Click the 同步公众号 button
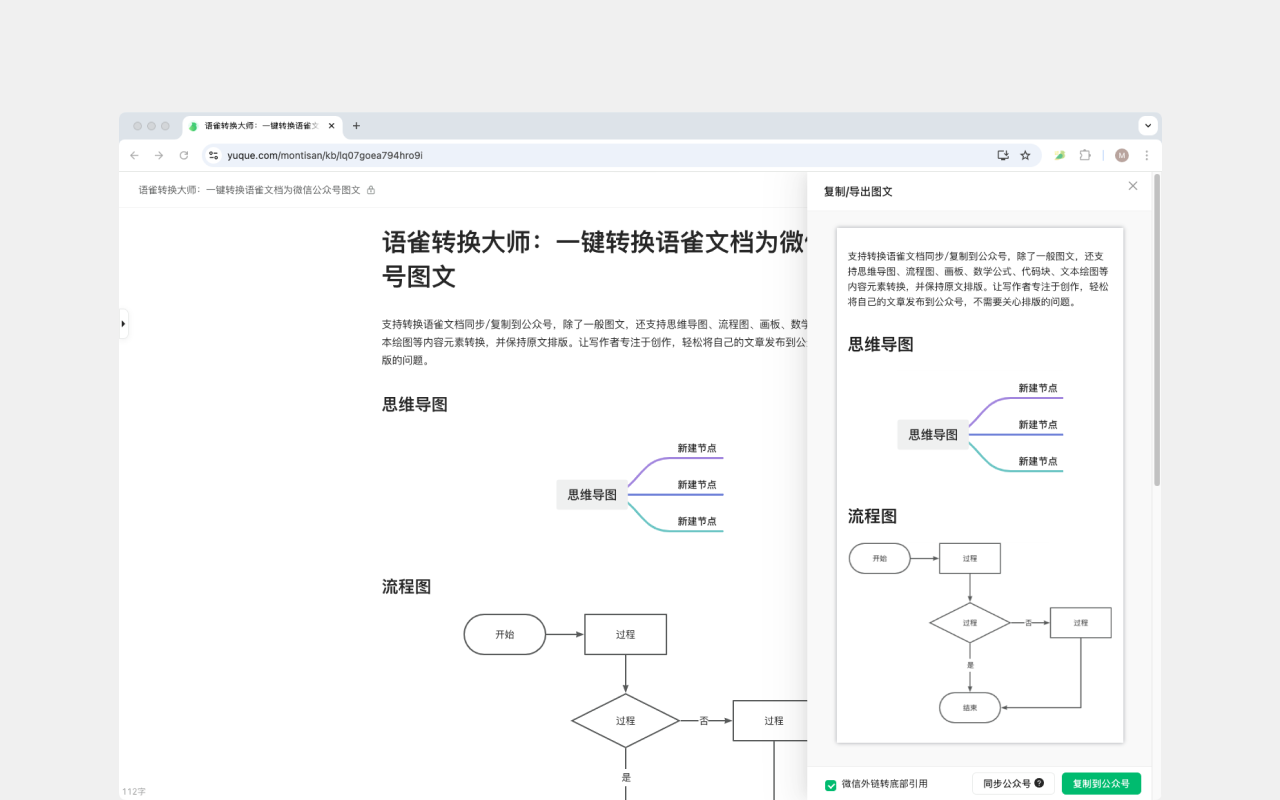The width and height of the screenshot is (1280, 800). click(x=1013, y=784)
